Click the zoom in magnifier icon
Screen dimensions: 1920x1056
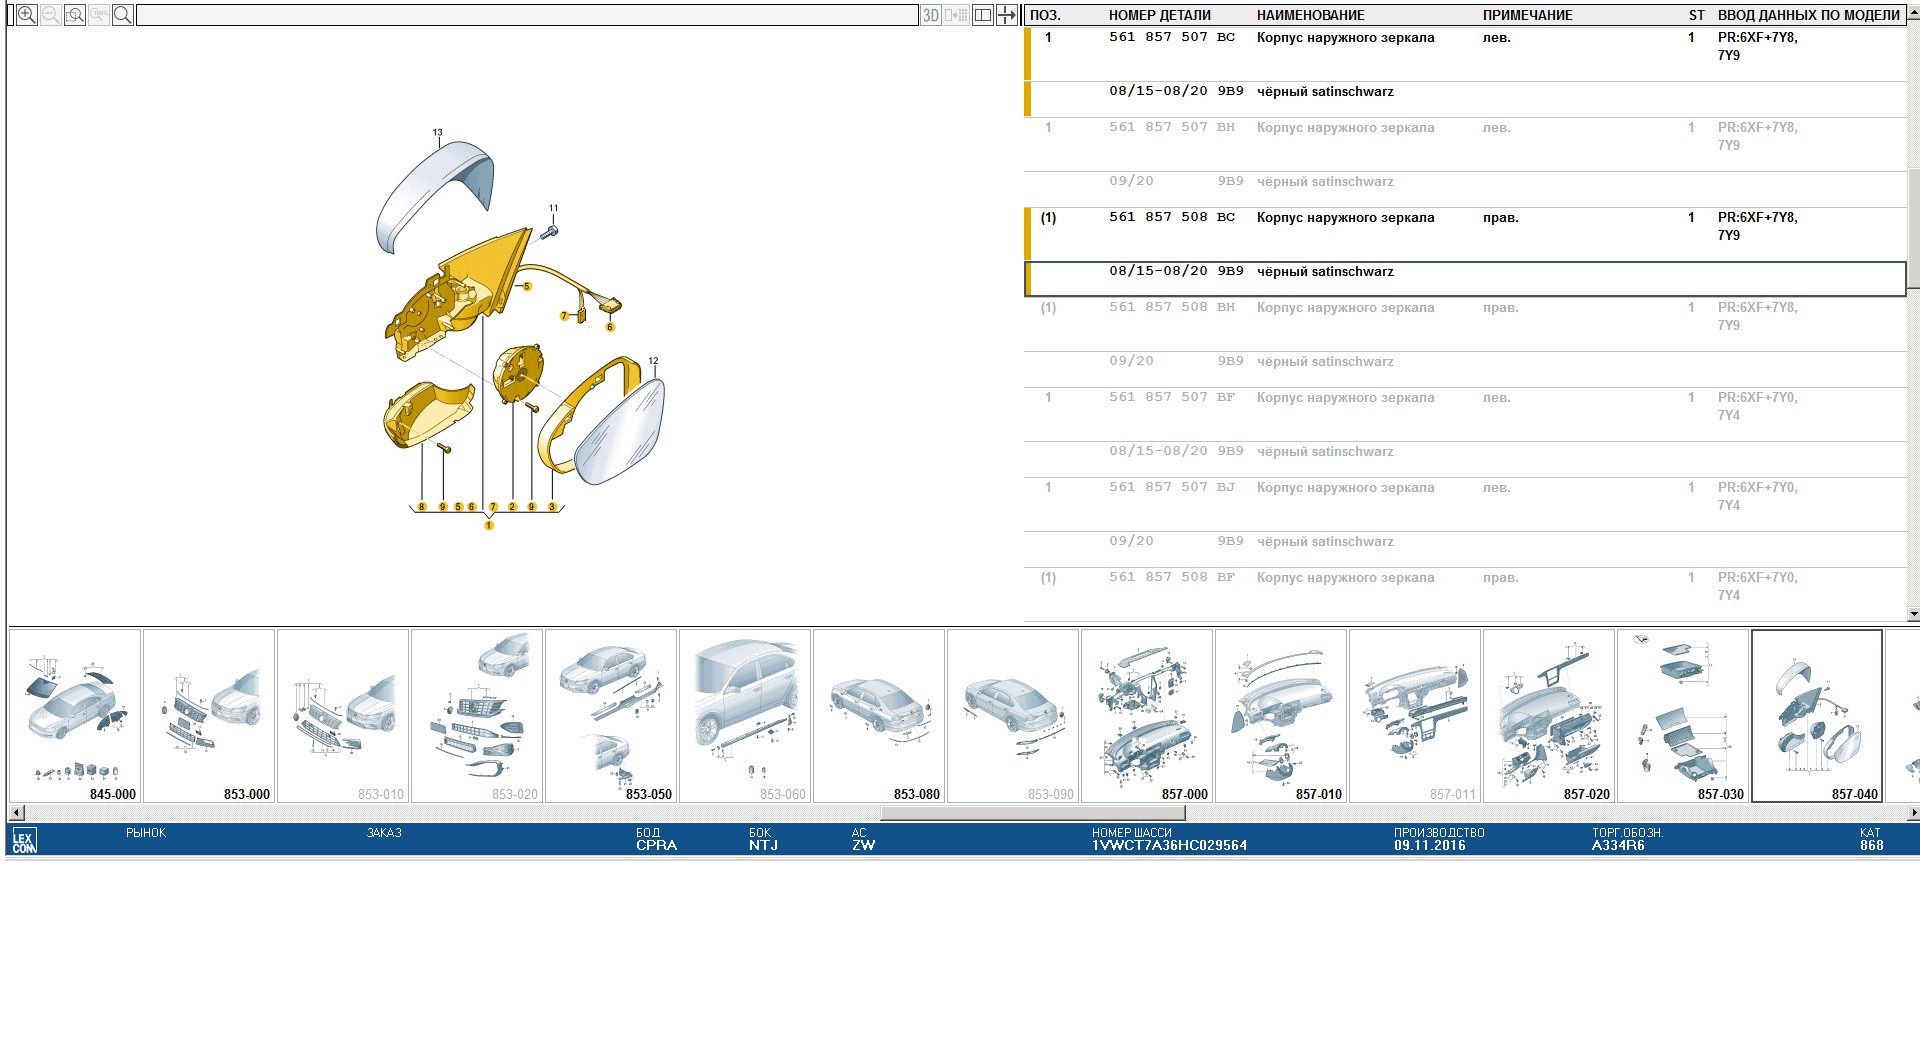click(x=27, y=15)
